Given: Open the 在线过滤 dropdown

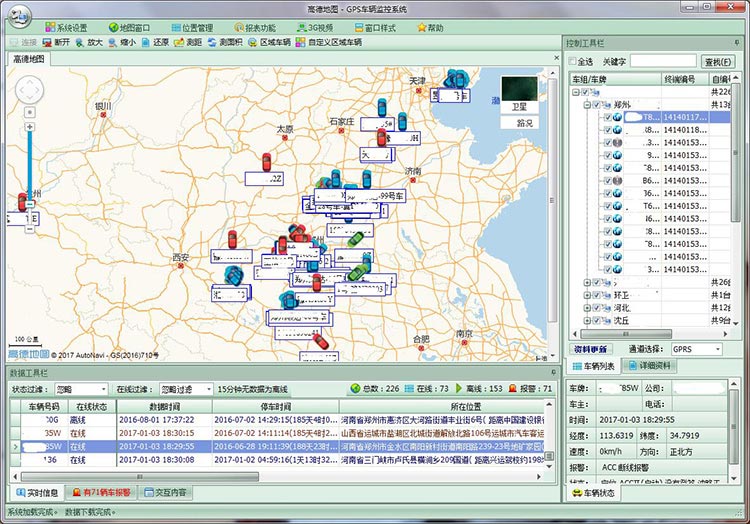Looking at the screenshot, I should tap(186, 390).
